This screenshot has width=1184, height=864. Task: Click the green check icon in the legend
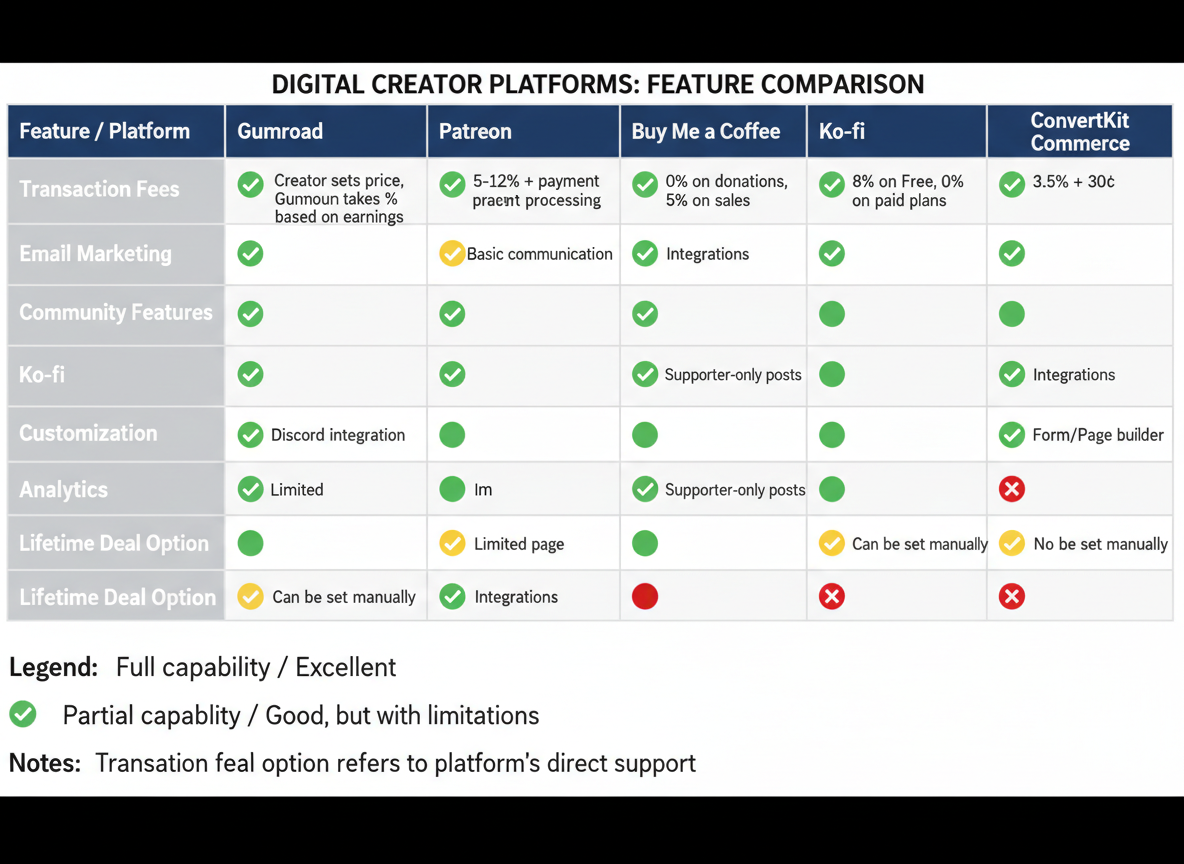point(23,714)
